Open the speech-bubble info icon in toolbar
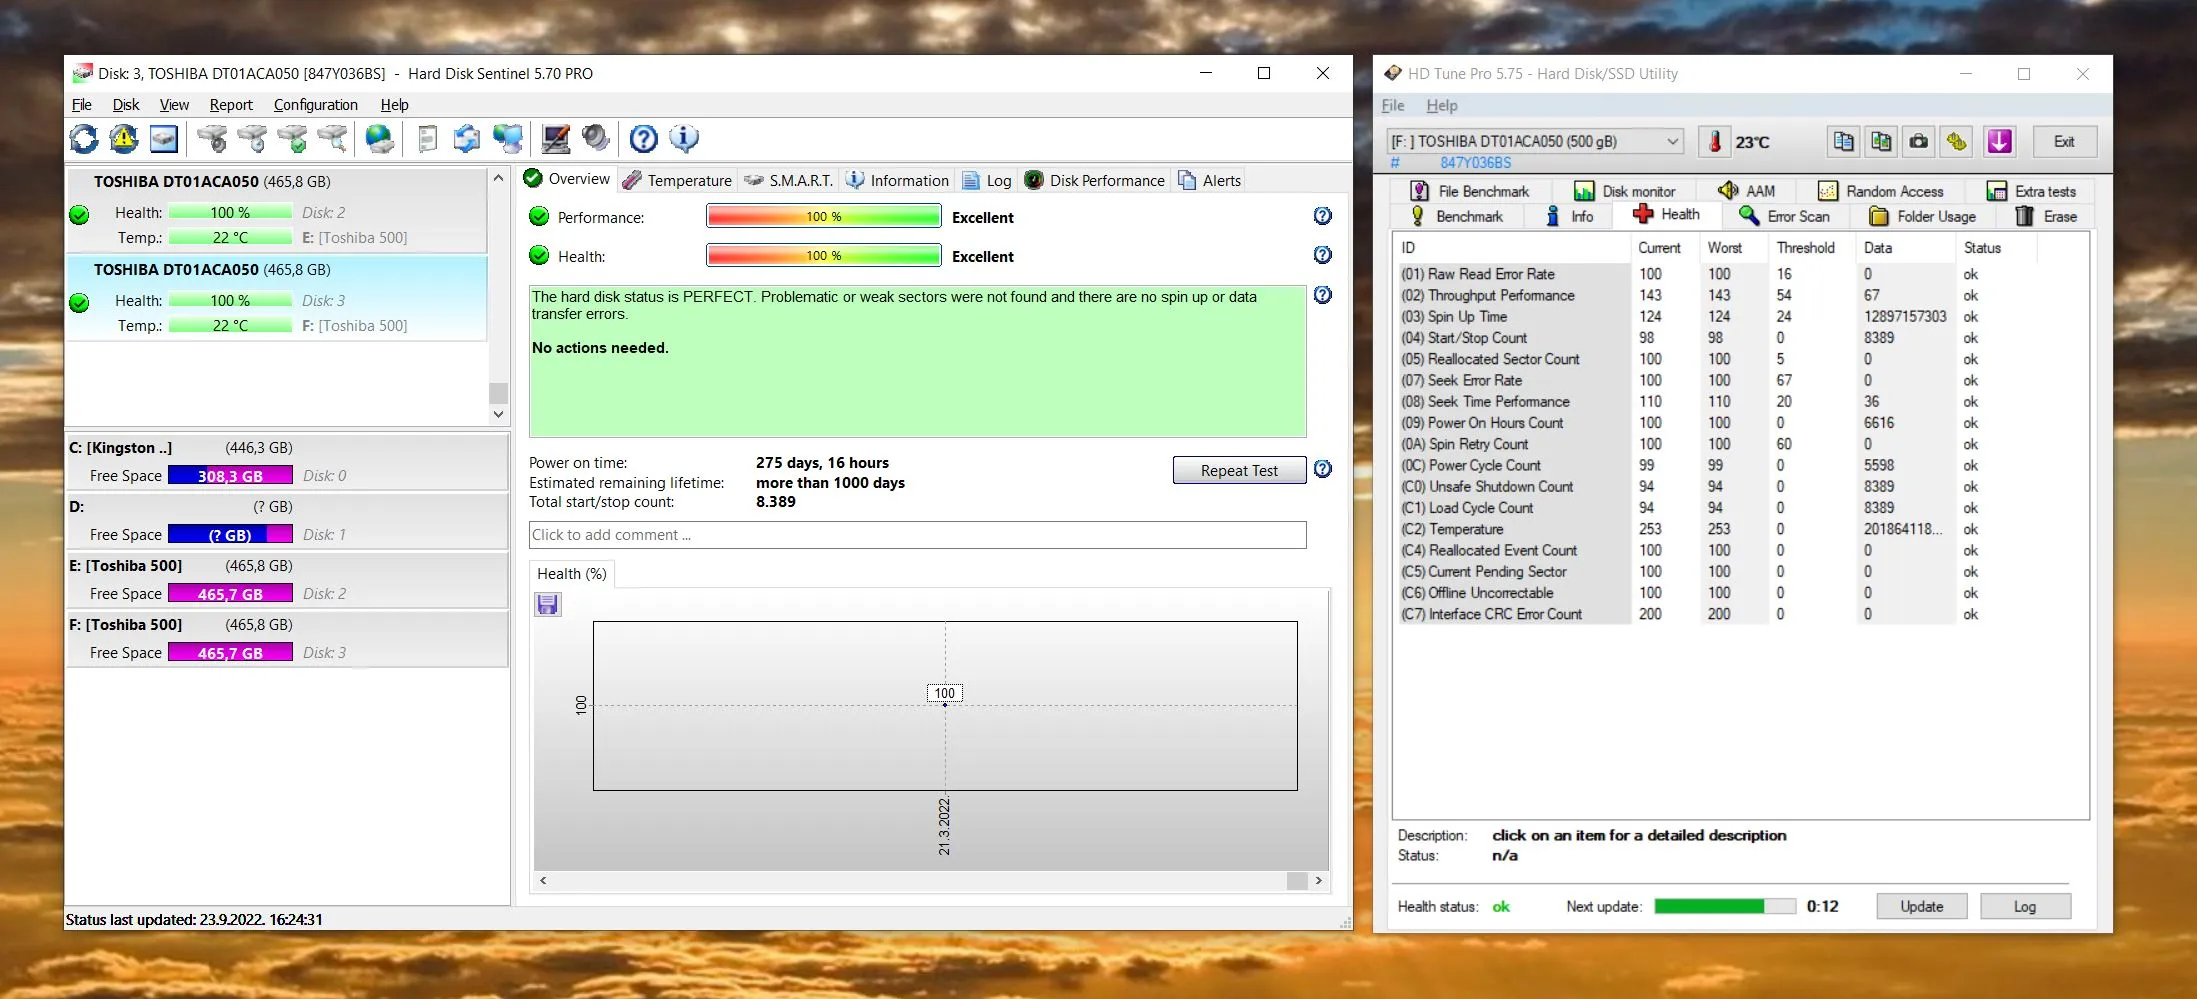 pyautogui.click(x=684, y=139)
